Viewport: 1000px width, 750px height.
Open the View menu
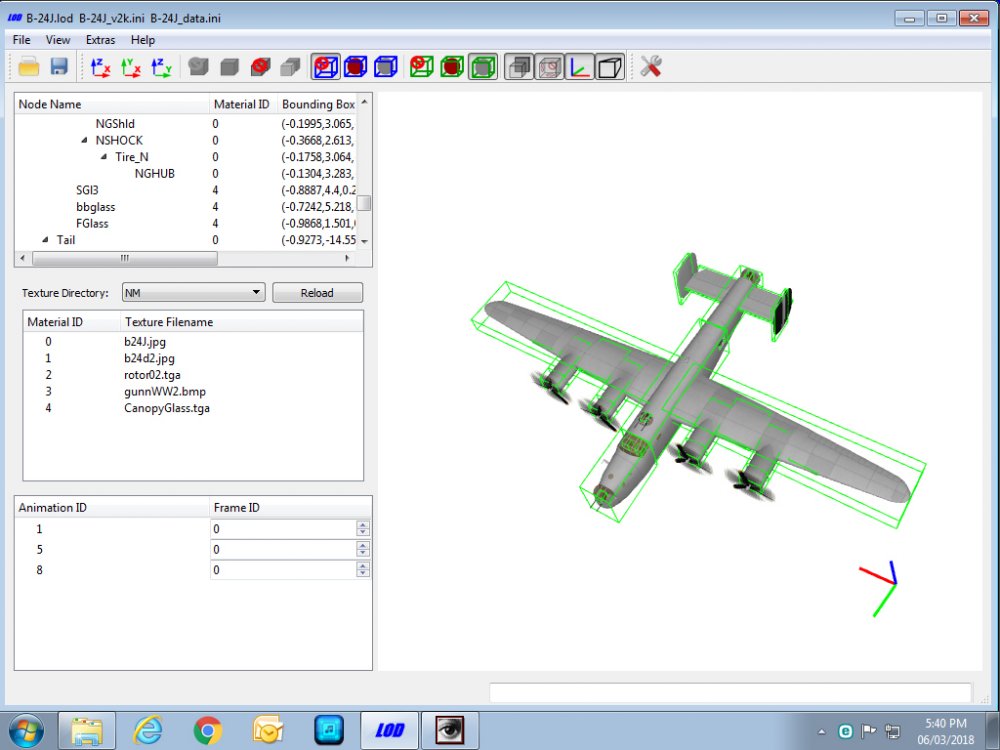click(x=57, y=40)
